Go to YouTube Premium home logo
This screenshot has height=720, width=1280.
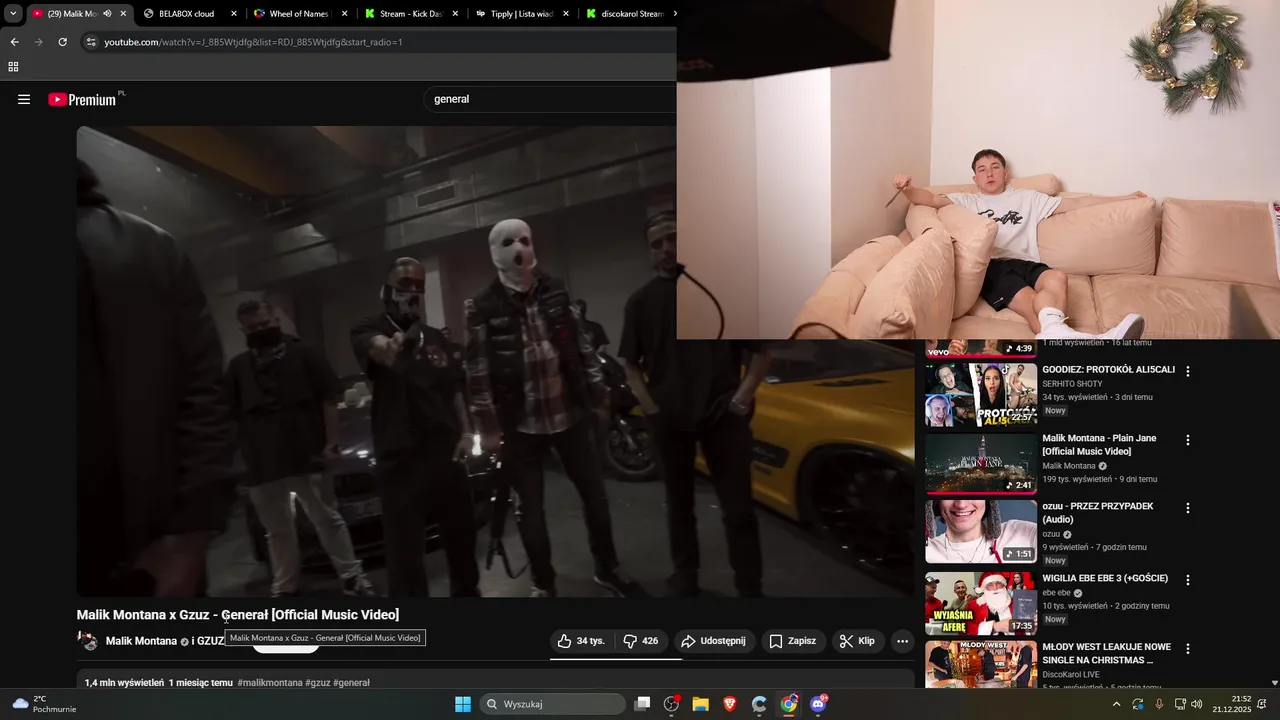tap(82, 99)
